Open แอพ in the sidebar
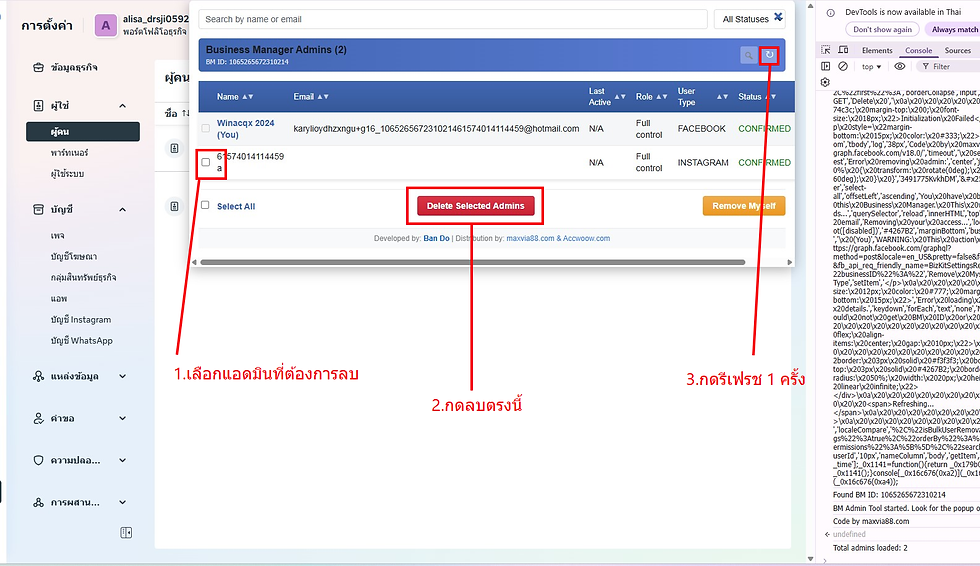980x566 pixels. 59,299
